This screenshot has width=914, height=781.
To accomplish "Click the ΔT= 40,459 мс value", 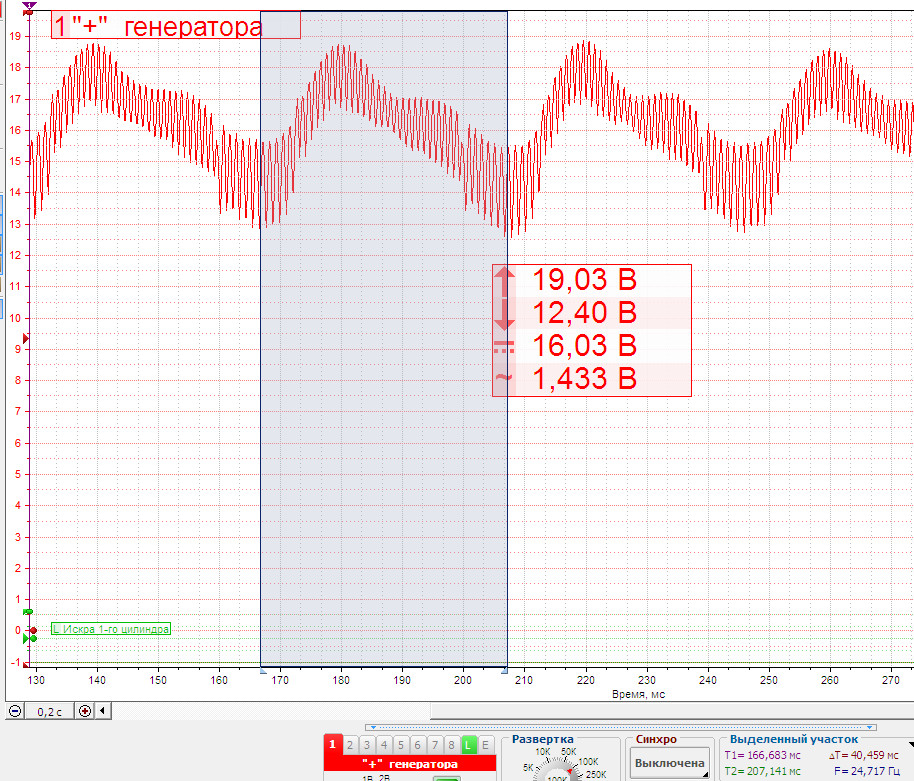I will coord(864,755).
